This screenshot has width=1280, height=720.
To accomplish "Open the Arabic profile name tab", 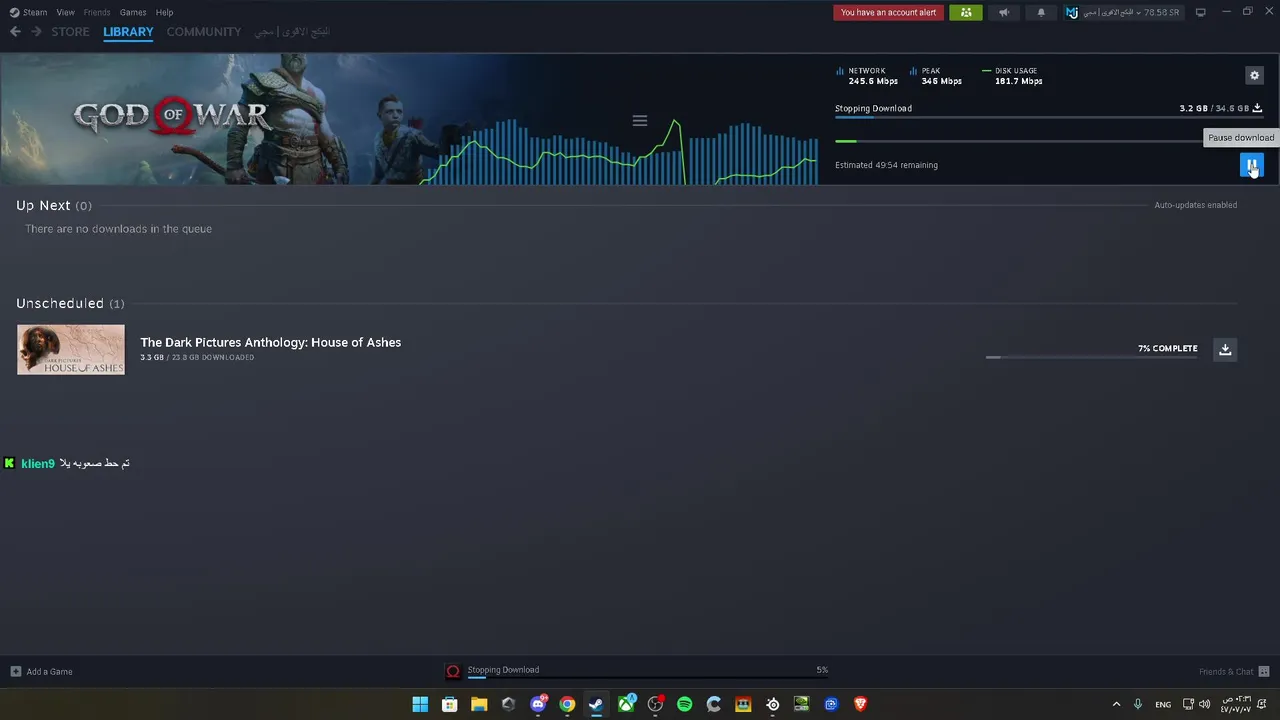I will pos(292,32).
